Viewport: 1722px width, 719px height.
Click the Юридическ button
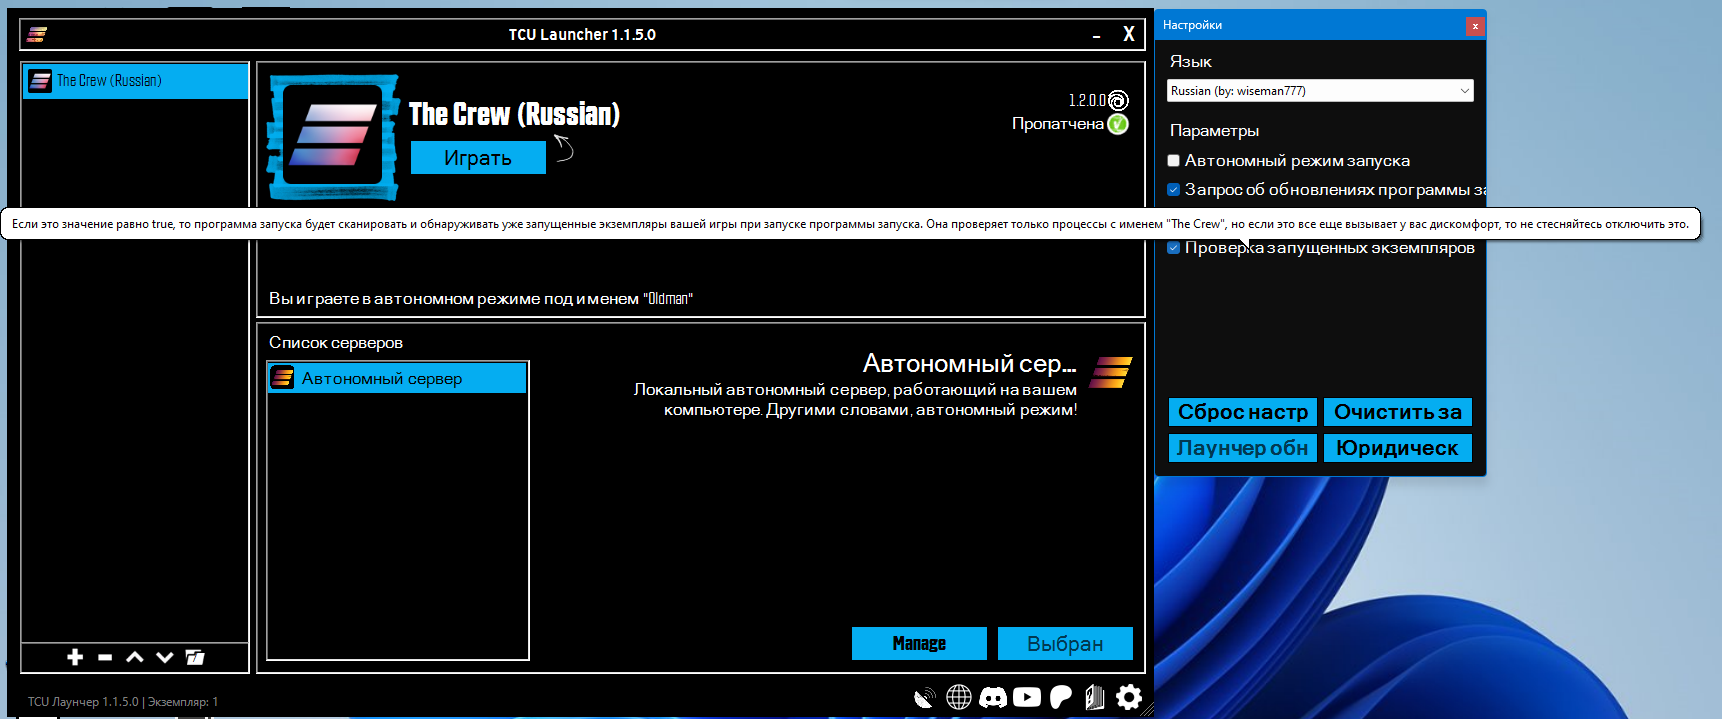(x=1398, y=448)
